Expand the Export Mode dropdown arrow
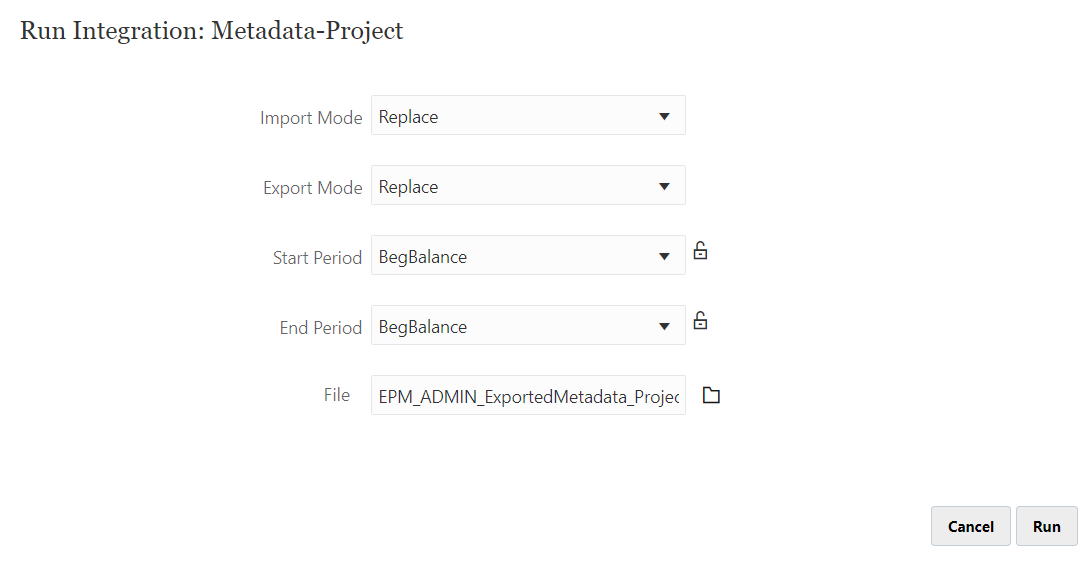 click(664, 186)
